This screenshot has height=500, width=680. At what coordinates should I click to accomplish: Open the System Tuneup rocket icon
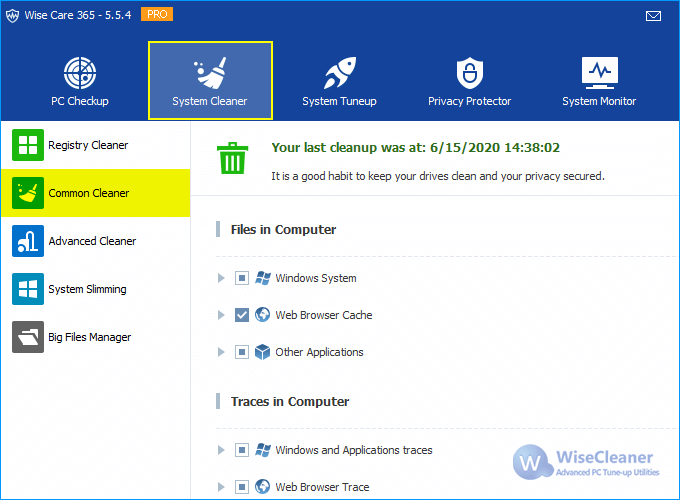coord(340,72)
